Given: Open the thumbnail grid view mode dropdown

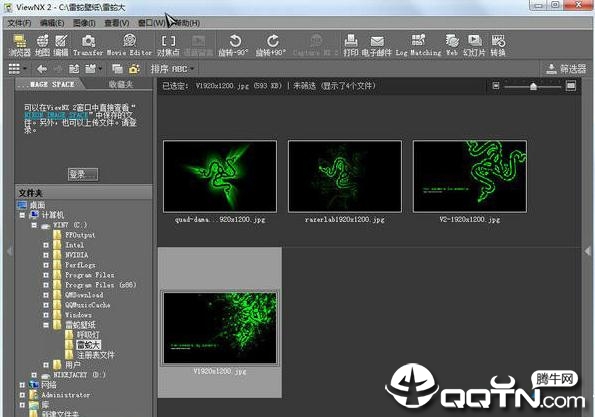Looking at the screenshot, I should 17,69.
